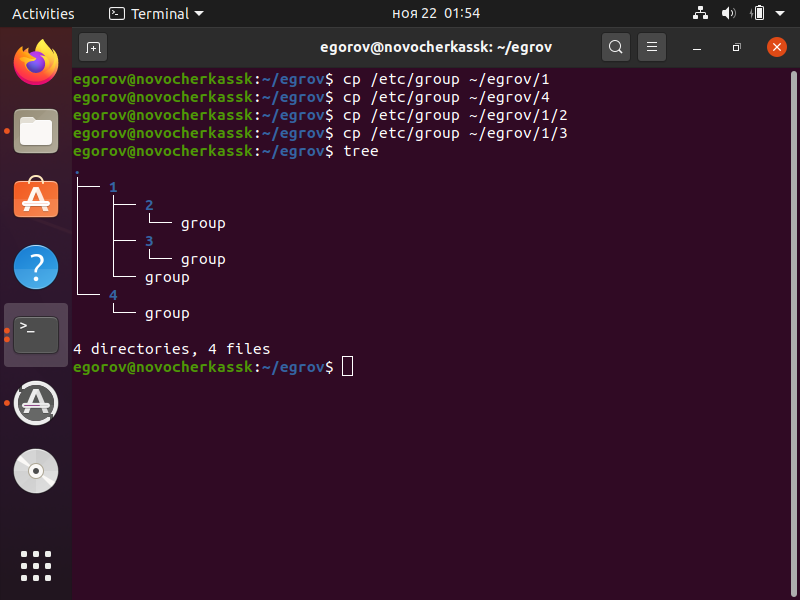800x600 pixels.
Task: Open the Activities overview
Action: tap(43, 14)
